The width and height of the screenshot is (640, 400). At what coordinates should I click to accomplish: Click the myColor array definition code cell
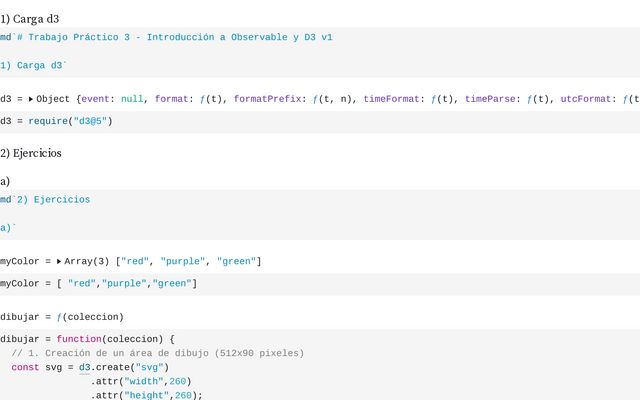(98, 284)
